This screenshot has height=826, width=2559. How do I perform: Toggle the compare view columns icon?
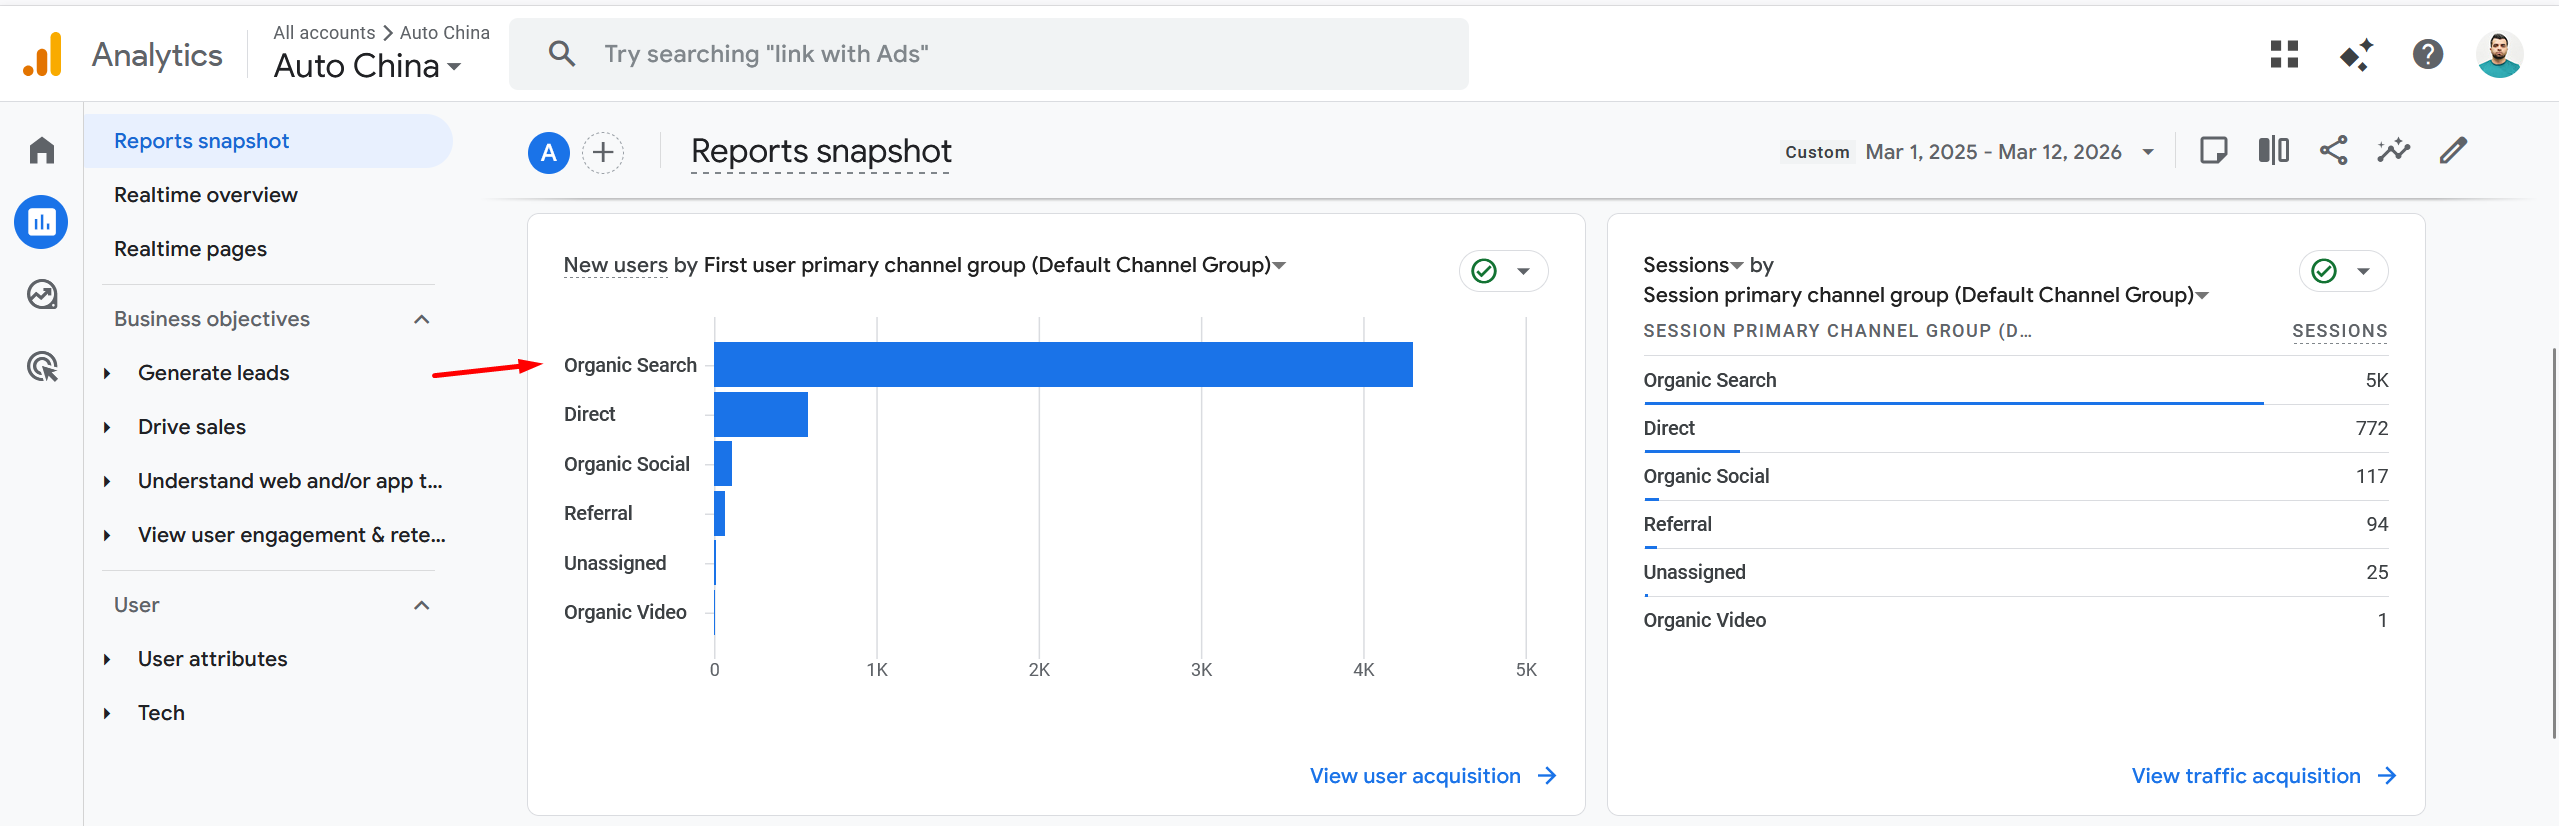(x=2273, y=151)
